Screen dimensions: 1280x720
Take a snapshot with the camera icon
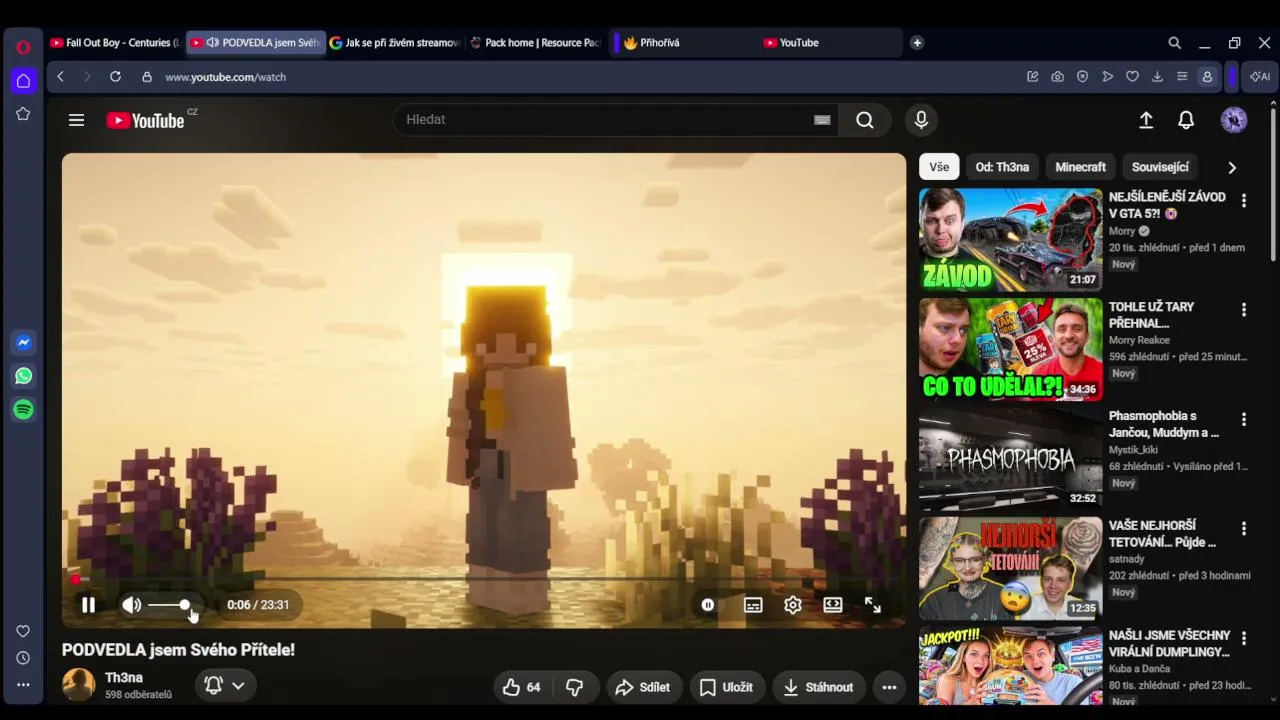pos(1057,77)
